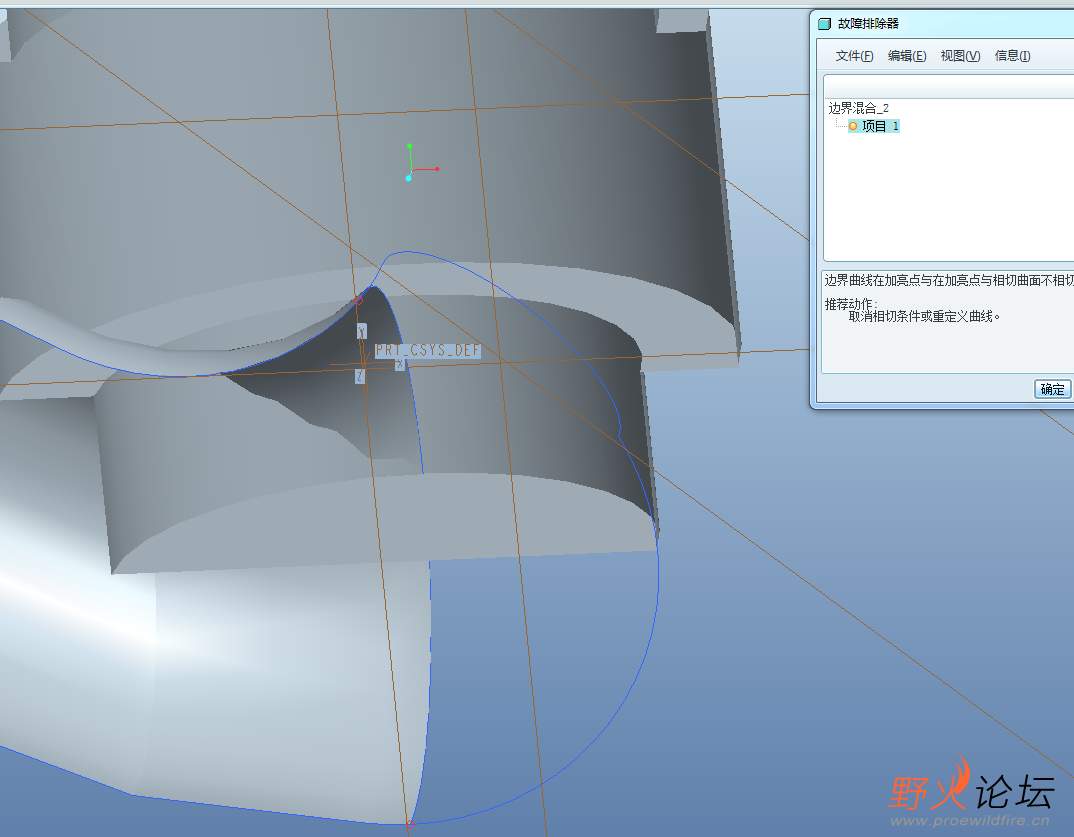
Task: Click the red tip of spin center triad
Action: (x=437, y=169)
